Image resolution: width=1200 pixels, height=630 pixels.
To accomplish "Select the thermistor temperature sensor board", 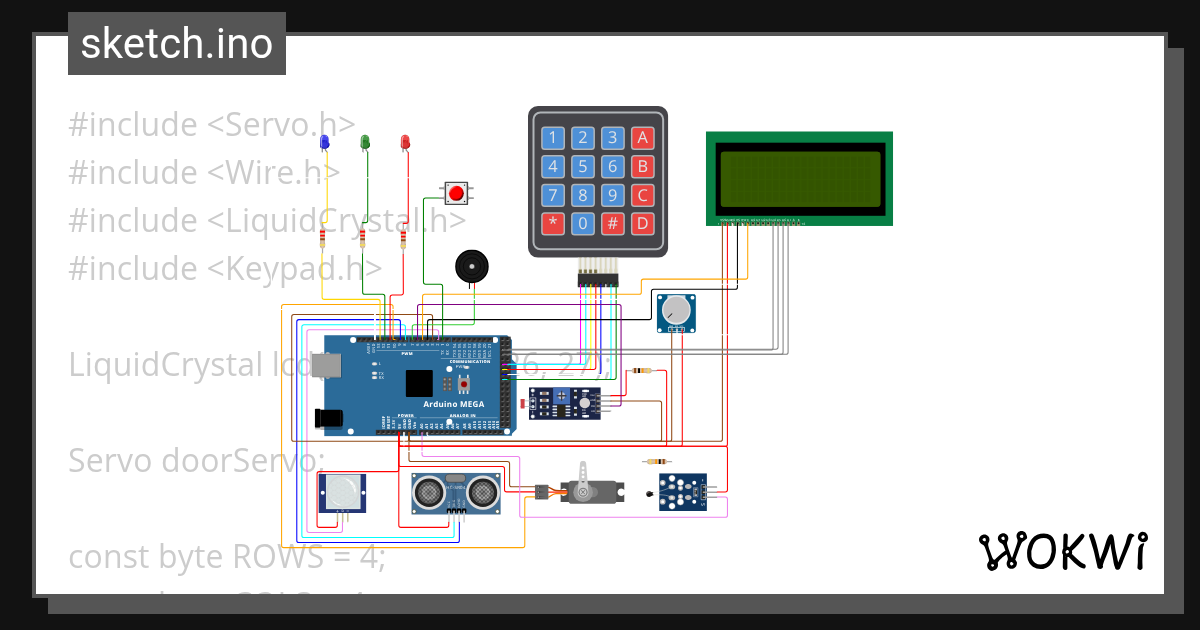I will (683, 492).
